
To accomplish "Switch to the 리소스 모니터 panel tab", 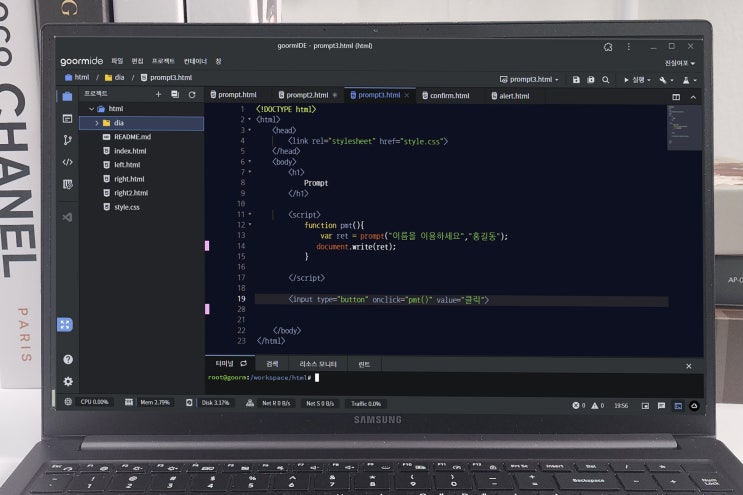I will pyautogui.click(x=318, y=364).
